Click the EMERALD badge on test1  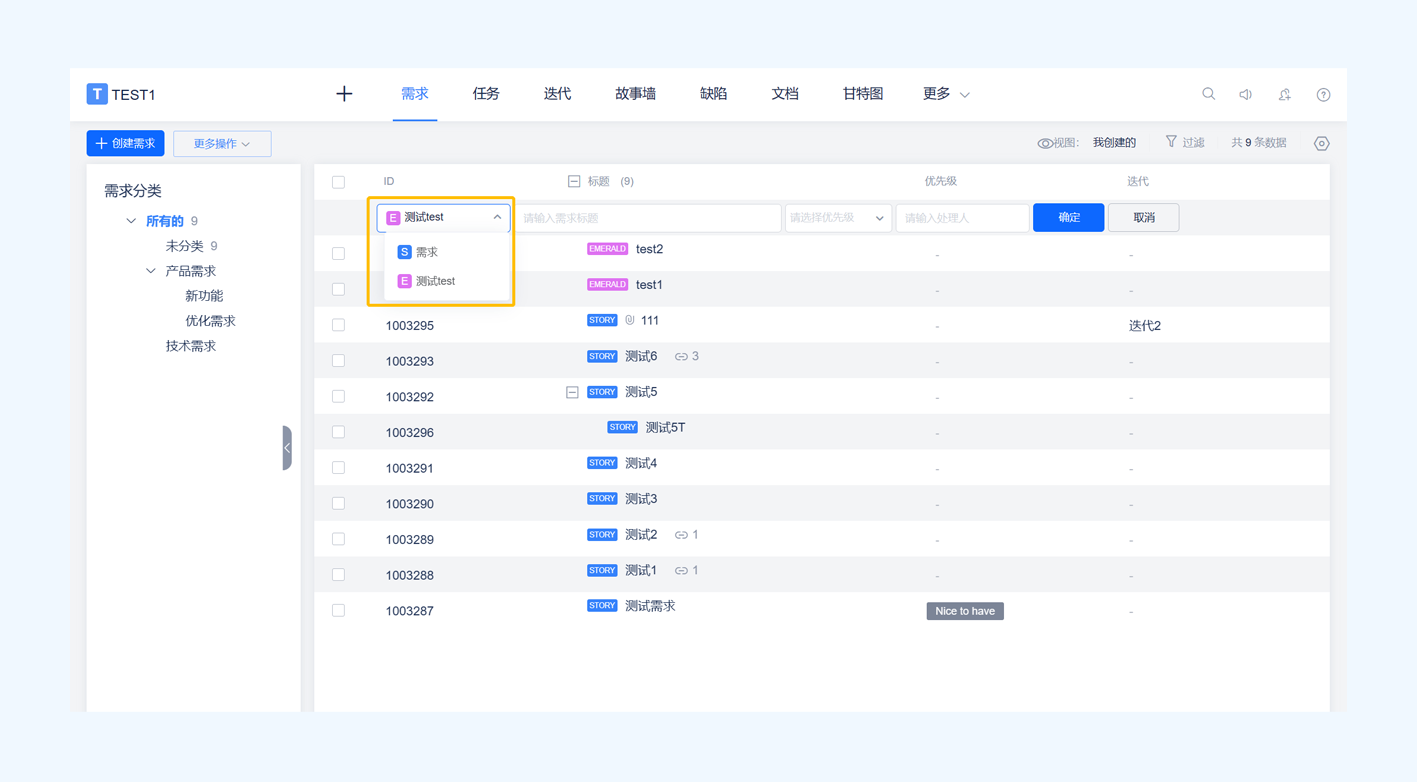607,285
